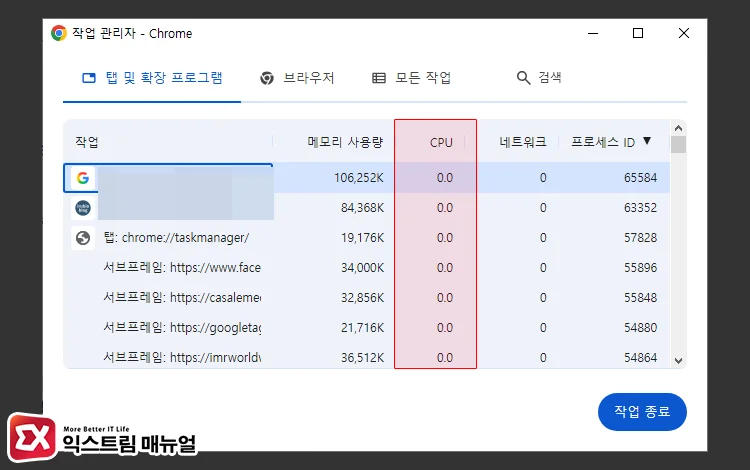Click the 19,176K memory value
The image size is (750, 470).
(362, 238)
